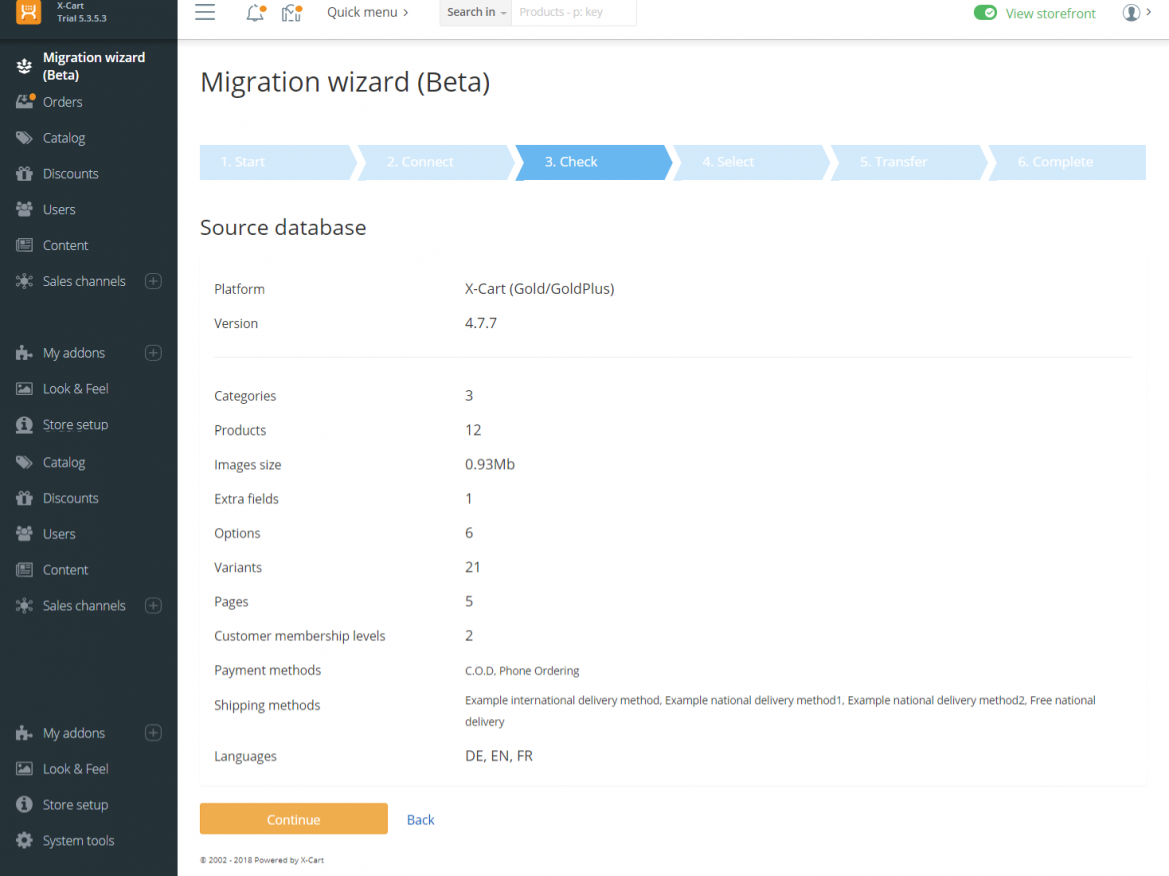
Task: Open the Users section icon
Action: [x=22, y=209]
